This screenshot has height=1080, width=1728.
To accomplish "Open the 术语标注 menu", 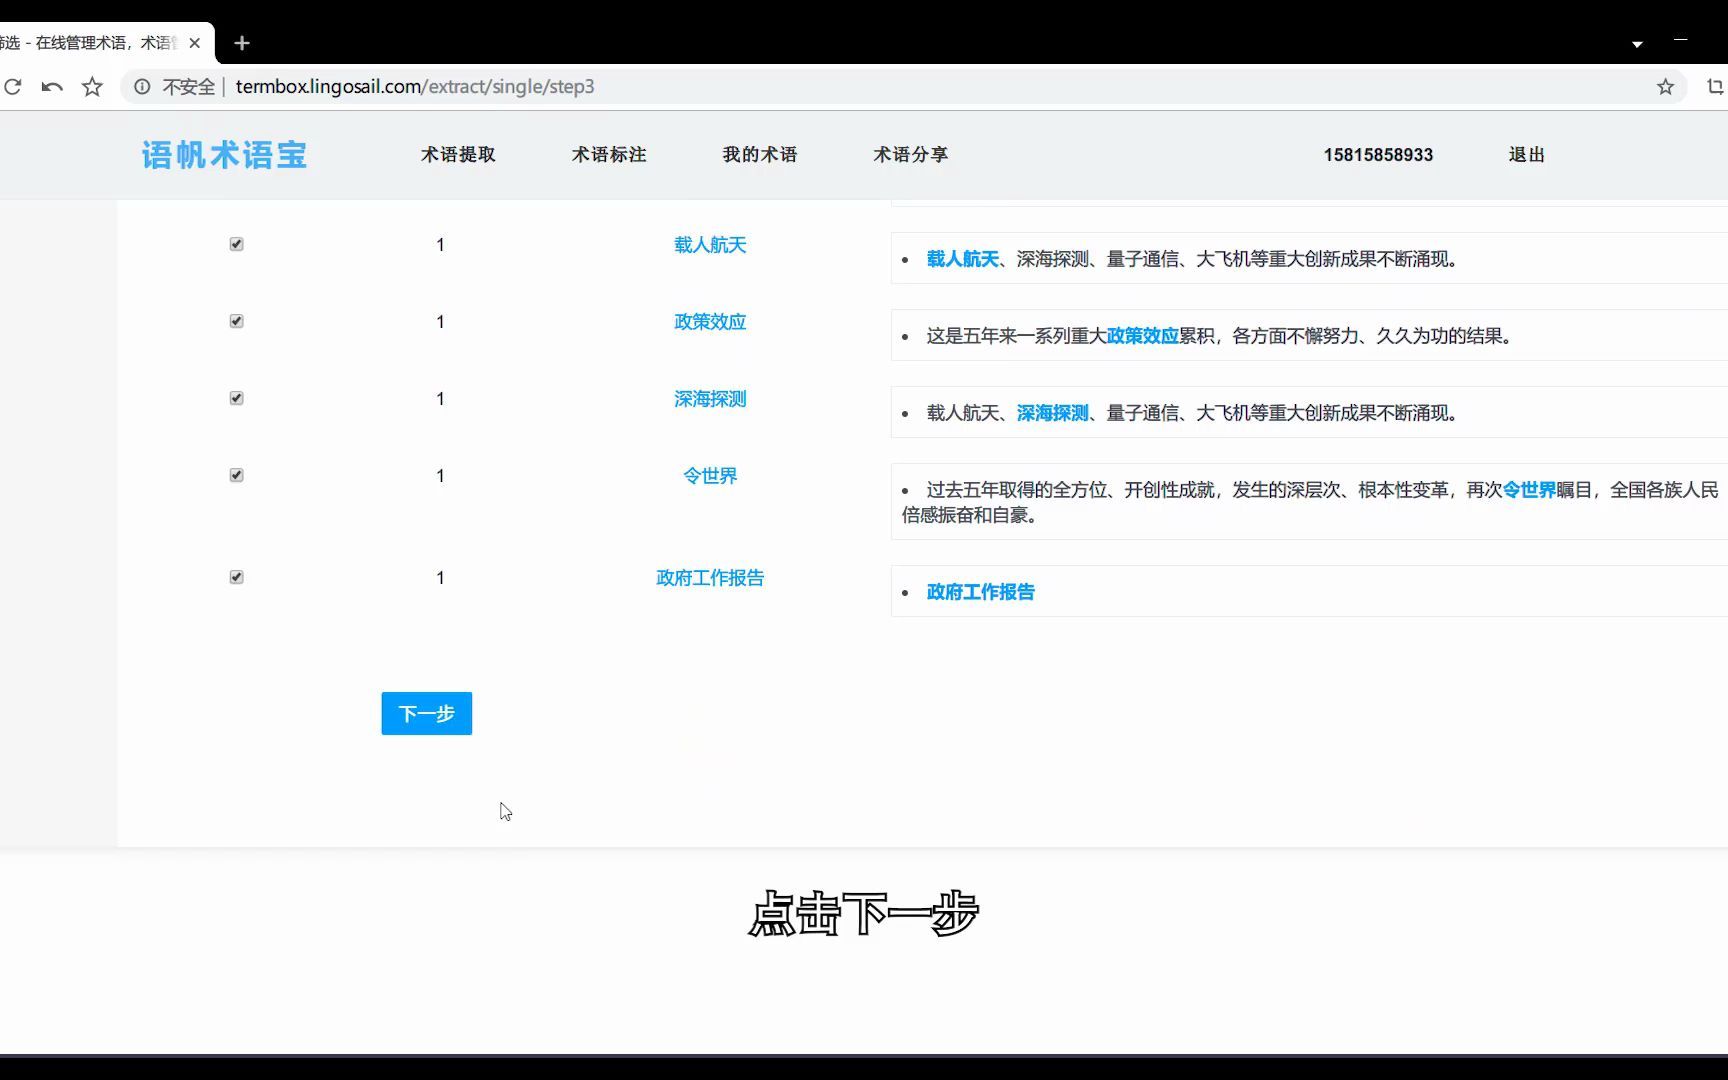I will (x=609, y=155).
